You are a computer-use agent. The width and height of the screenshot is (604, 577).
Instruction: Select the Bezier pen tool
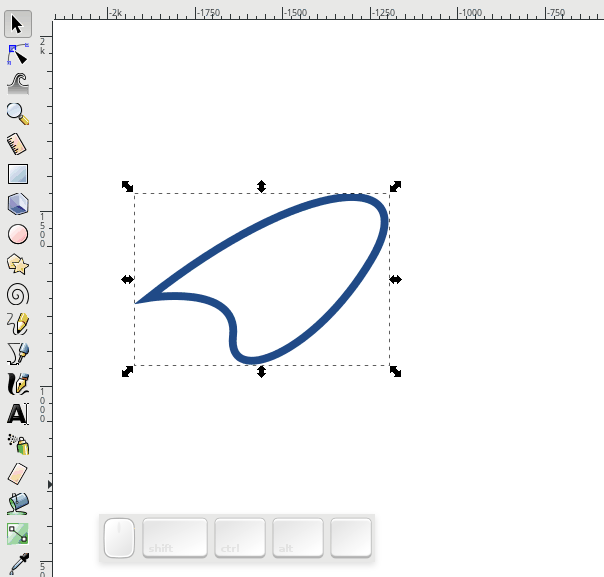tap(18, 354)
